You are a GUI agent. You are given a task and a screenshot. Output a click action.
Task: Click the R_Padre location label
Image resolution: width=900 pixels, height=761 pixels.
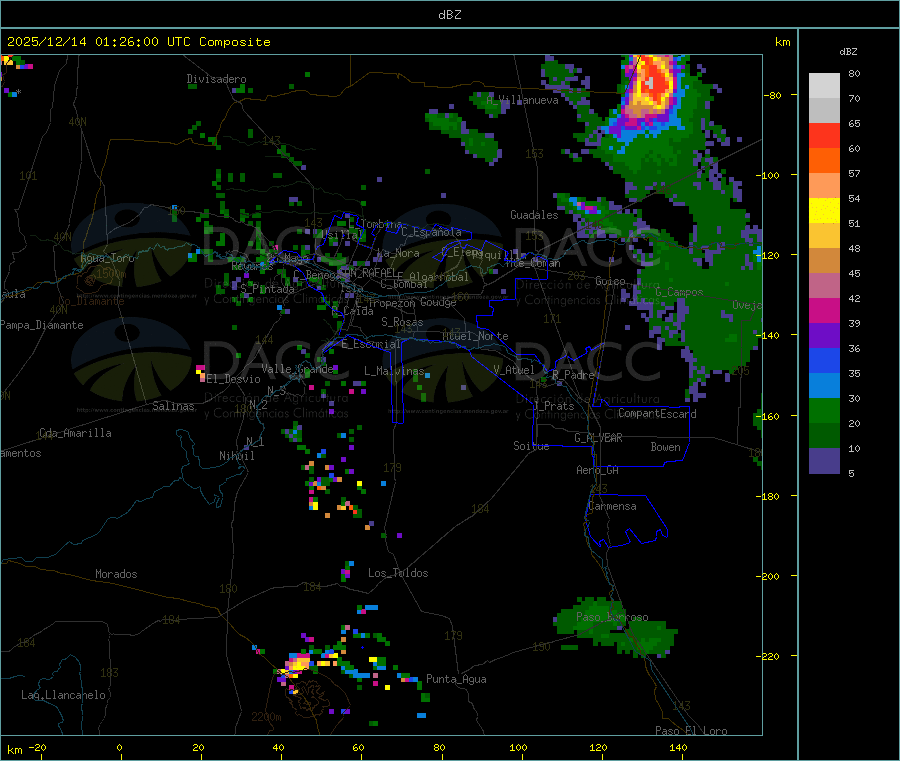click(x=573, y=375)
